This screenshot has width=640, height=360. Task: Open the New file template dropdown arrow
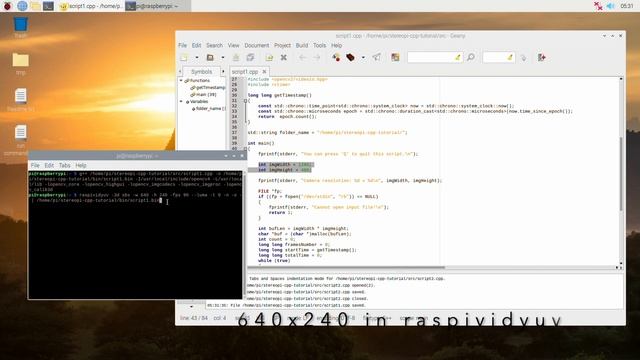196,58
